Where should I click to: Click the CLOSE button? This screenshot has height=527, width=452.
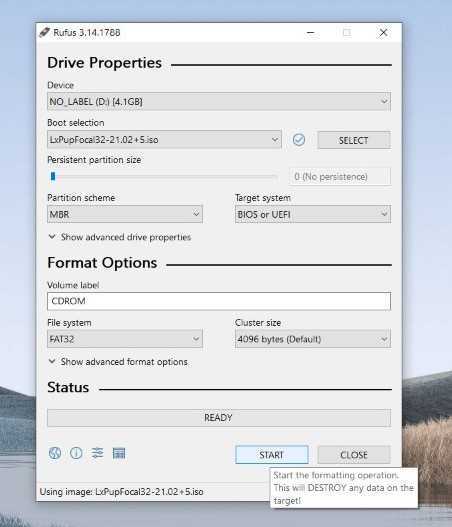(x=354, y=455)
